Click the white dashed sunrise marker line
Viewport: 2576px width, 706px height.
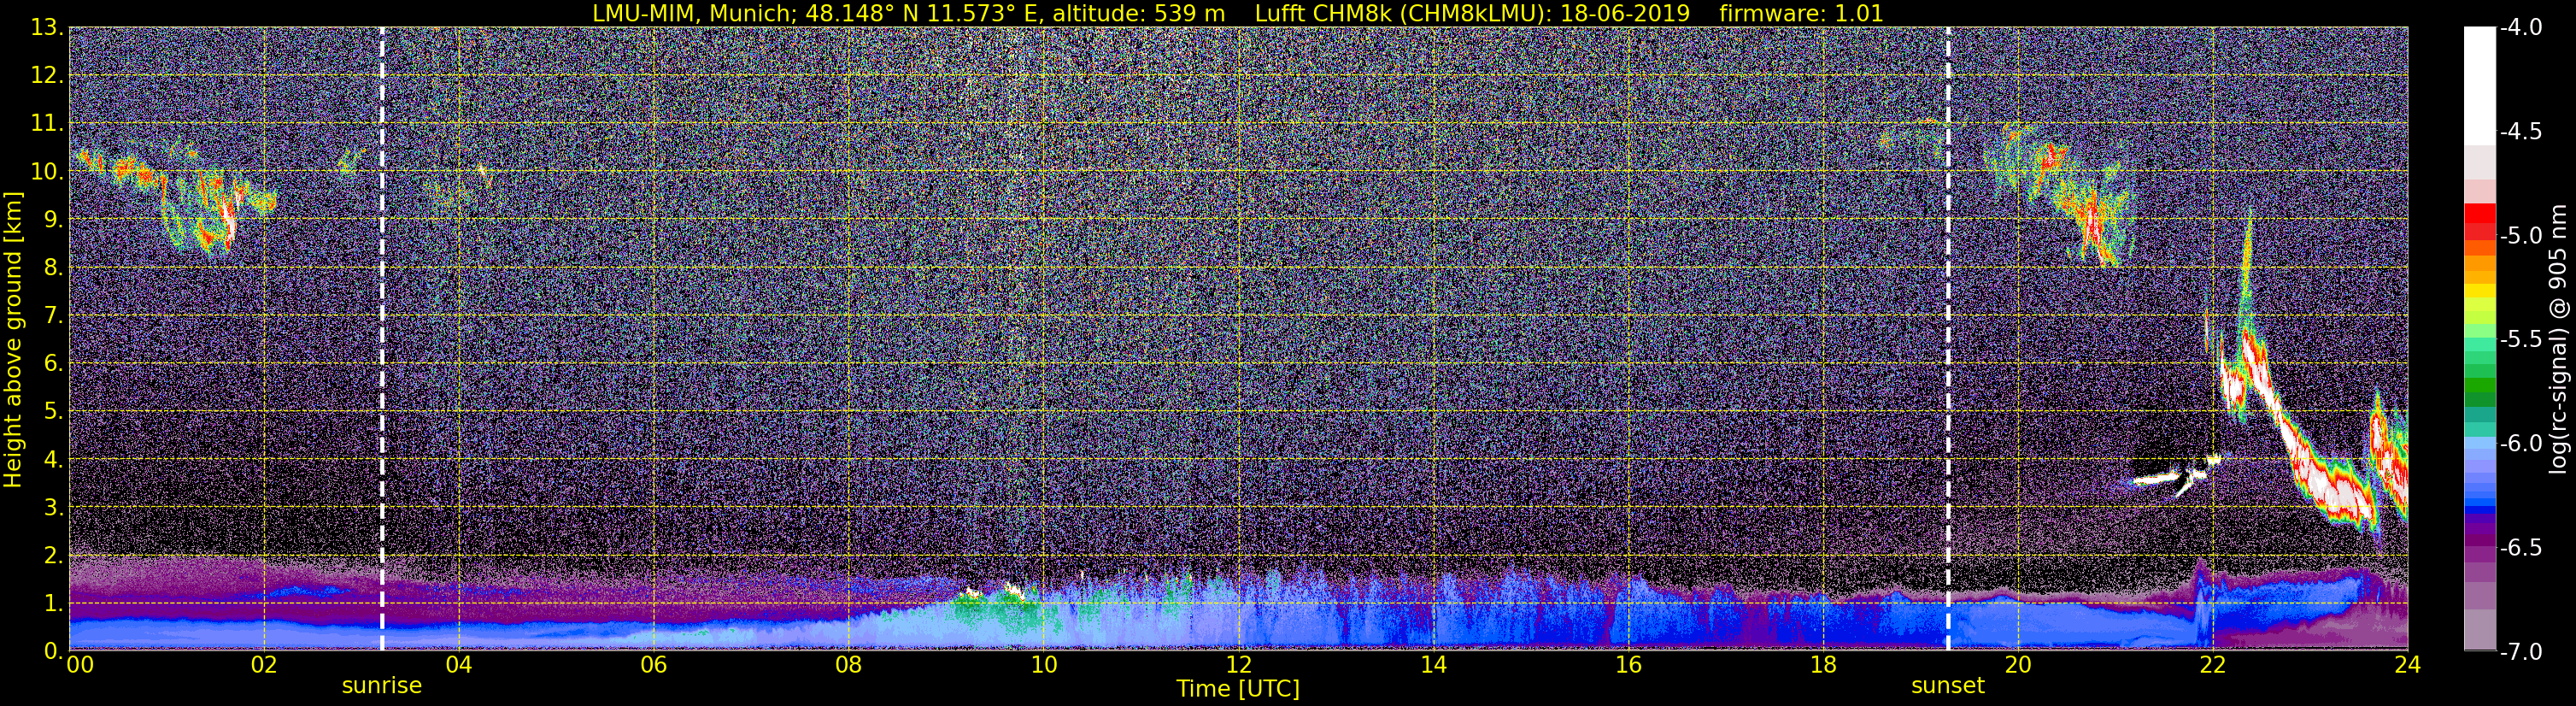click(382, 340)
